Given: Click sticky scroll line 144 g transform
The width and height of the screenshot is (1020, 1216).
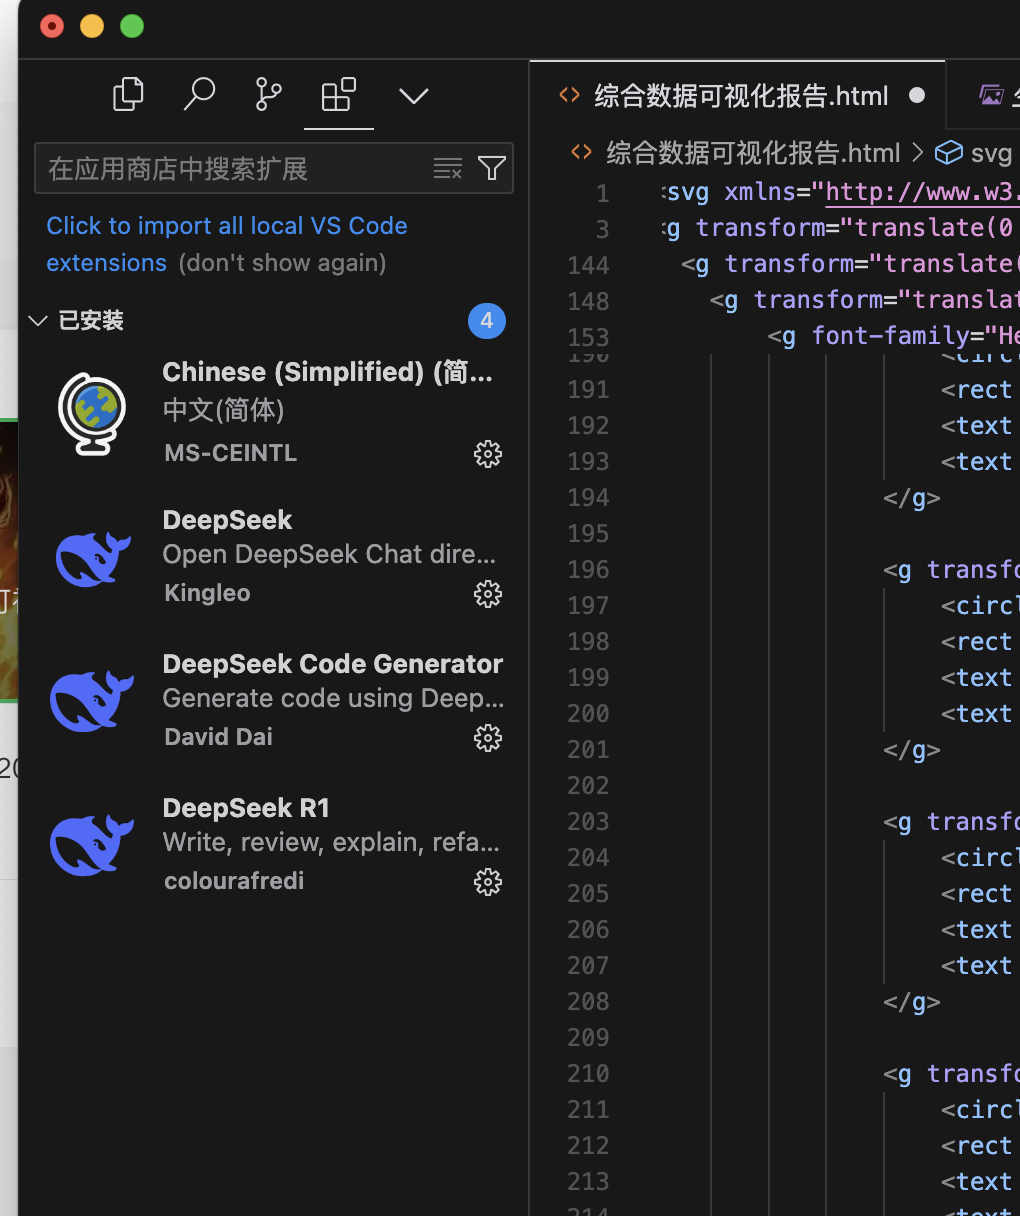Looking at the screenshot, I should [x=850, y=264].
